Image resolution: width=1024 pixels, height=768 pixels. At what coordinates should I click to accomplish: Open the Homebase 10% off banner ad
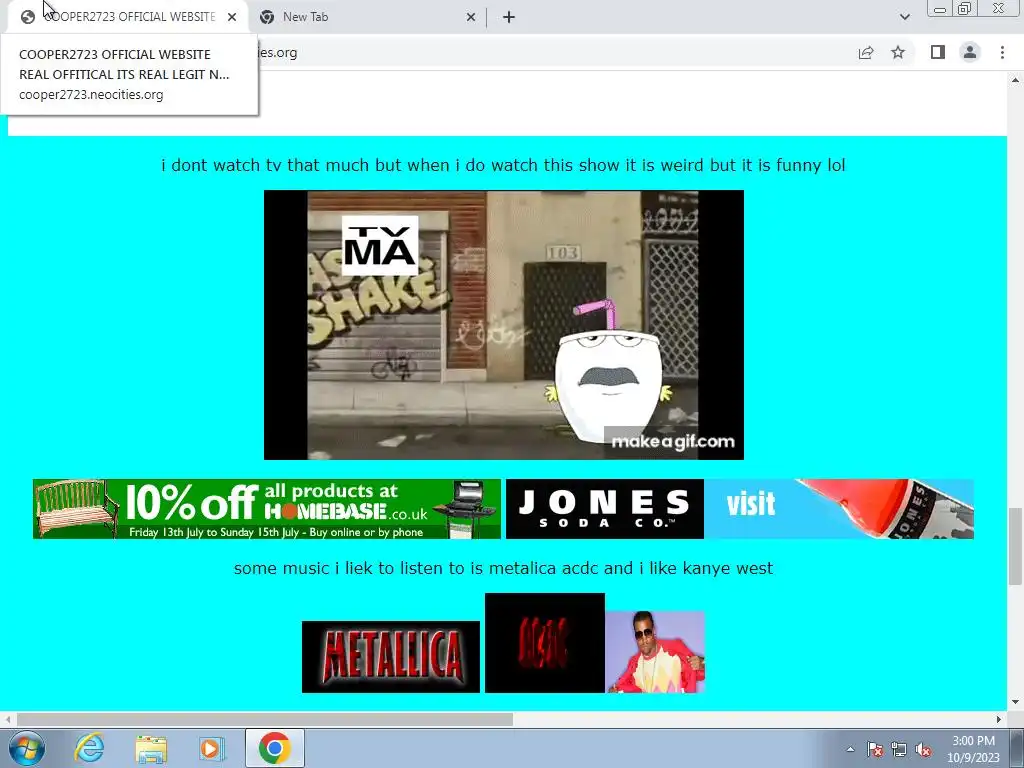click(x=266, y=509)
